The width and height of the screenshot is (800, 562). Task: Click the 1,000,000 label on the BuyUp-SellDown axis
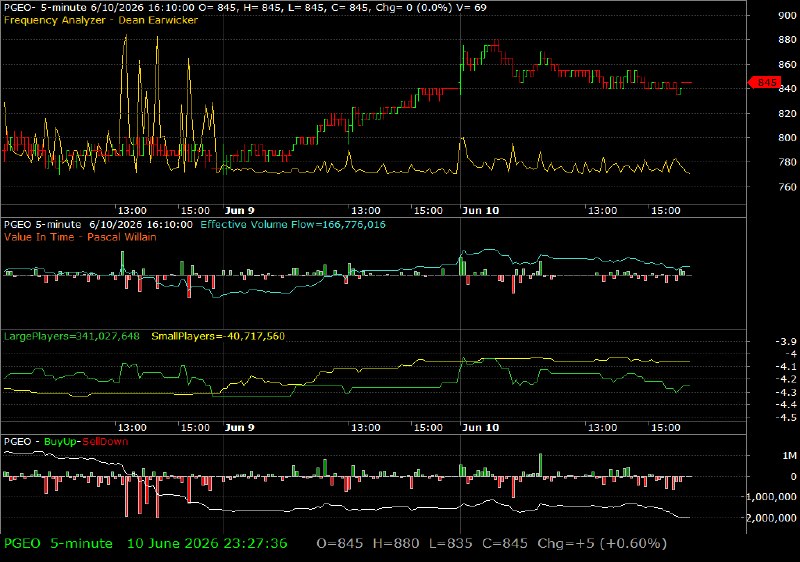point(773,497)
